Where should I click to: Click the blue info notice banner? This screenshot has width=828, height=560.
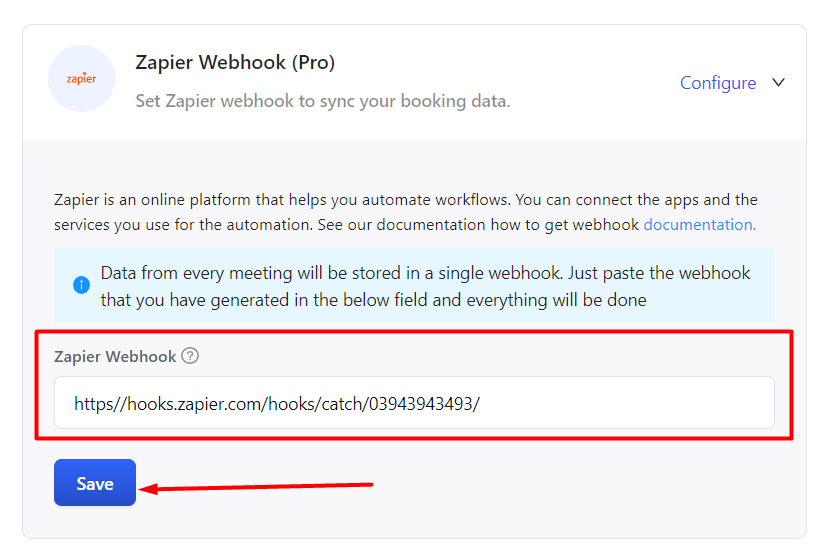pos(414,286)
